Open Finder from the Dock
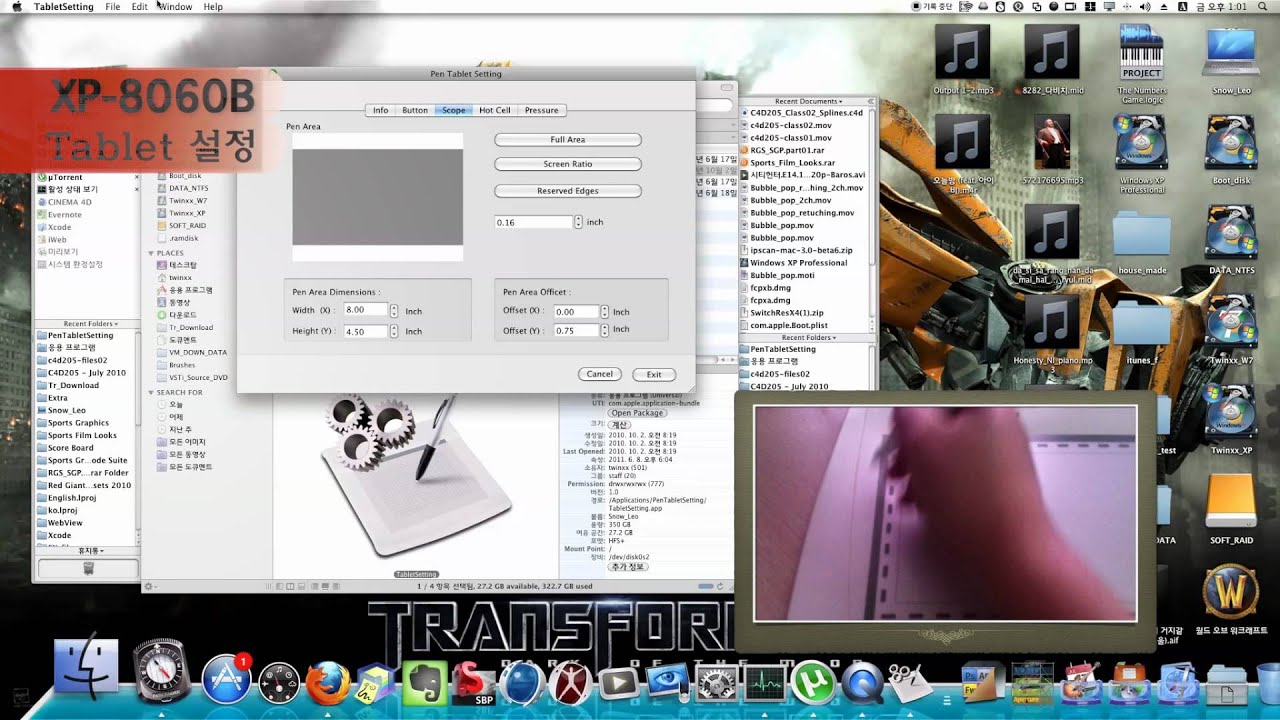1280x720 pixels. [86, 667]
